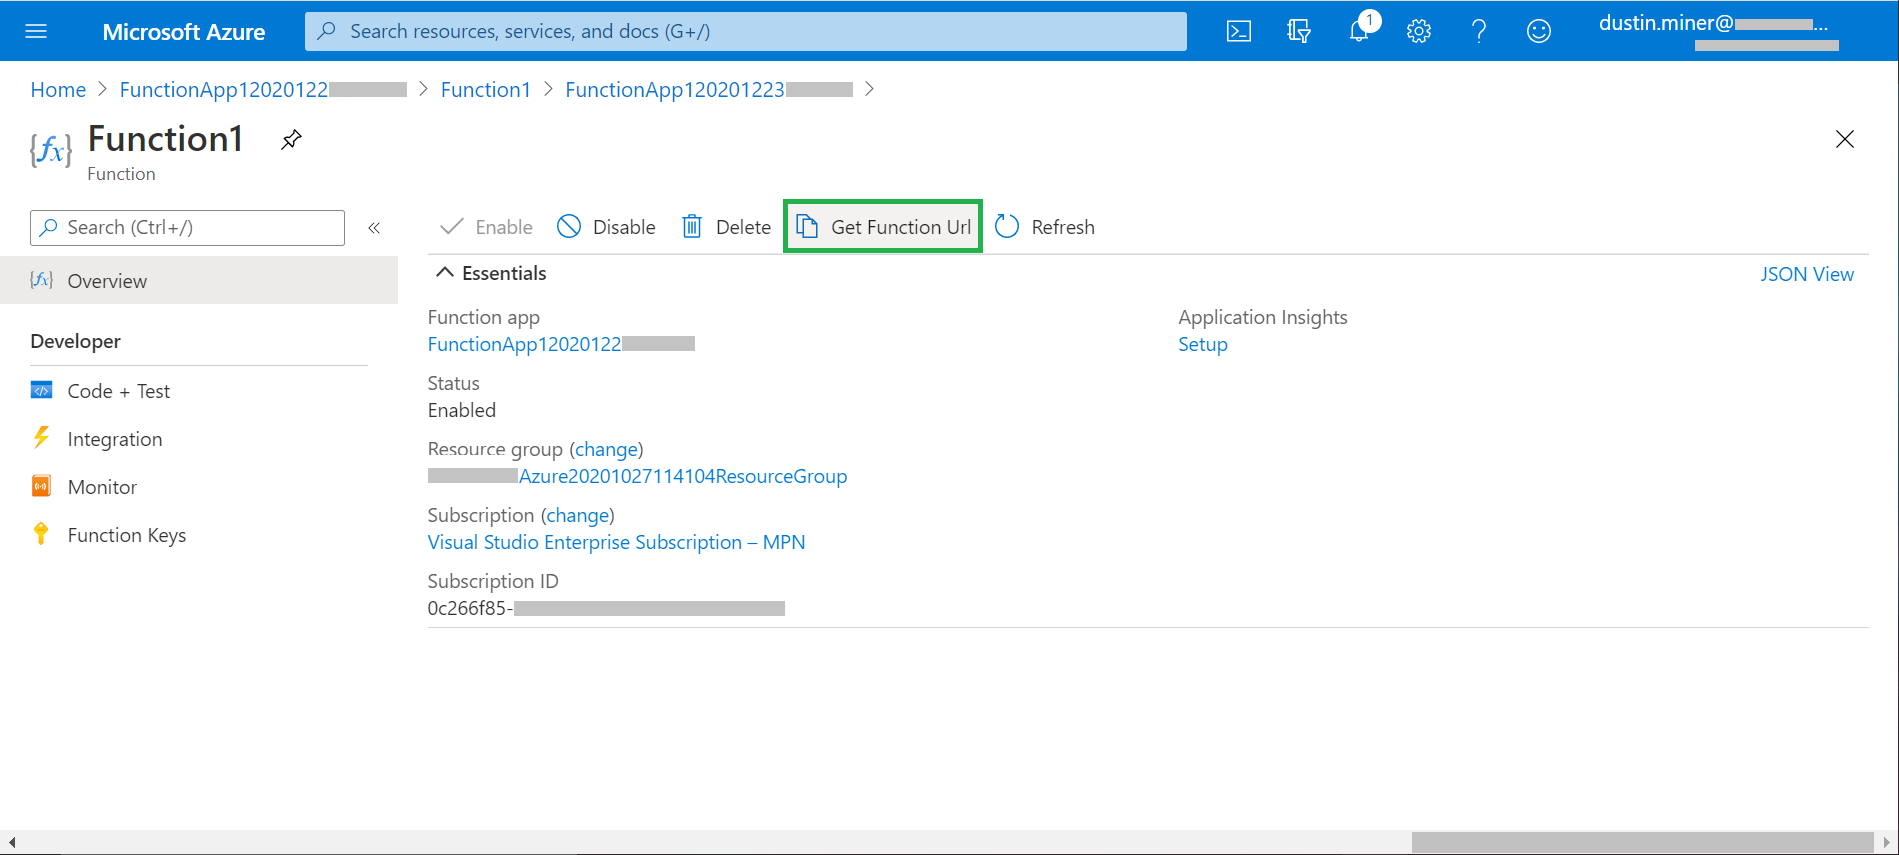This screenshot has height=855, width=1899.
Task: Open Visual Studio Enterprise Subscription – MPN
Action: tap(616, 542)
